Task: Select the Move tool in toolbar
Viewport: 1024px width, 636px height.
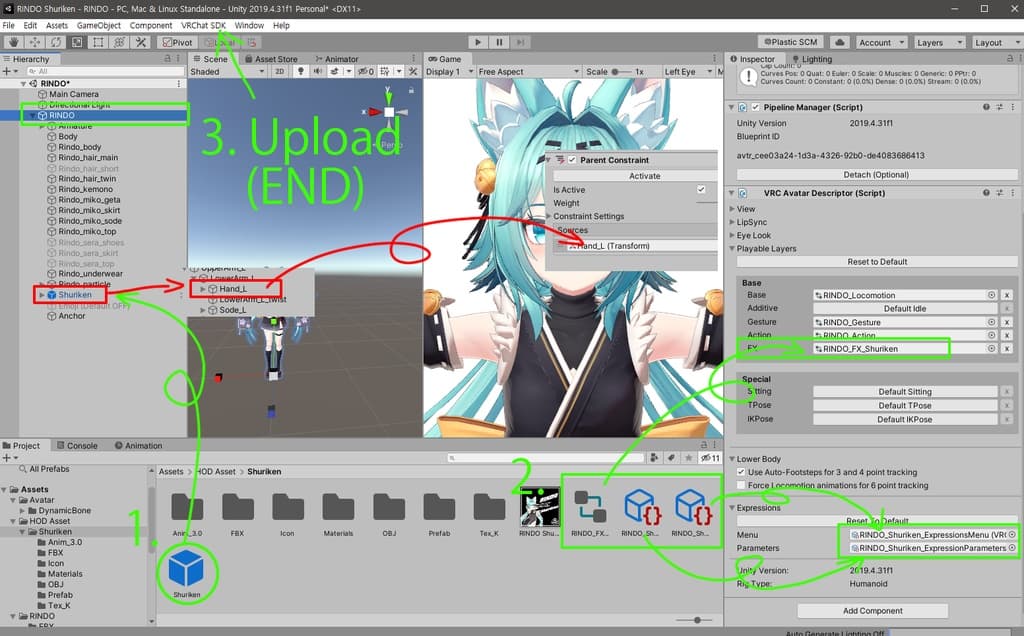Action: 35,42
